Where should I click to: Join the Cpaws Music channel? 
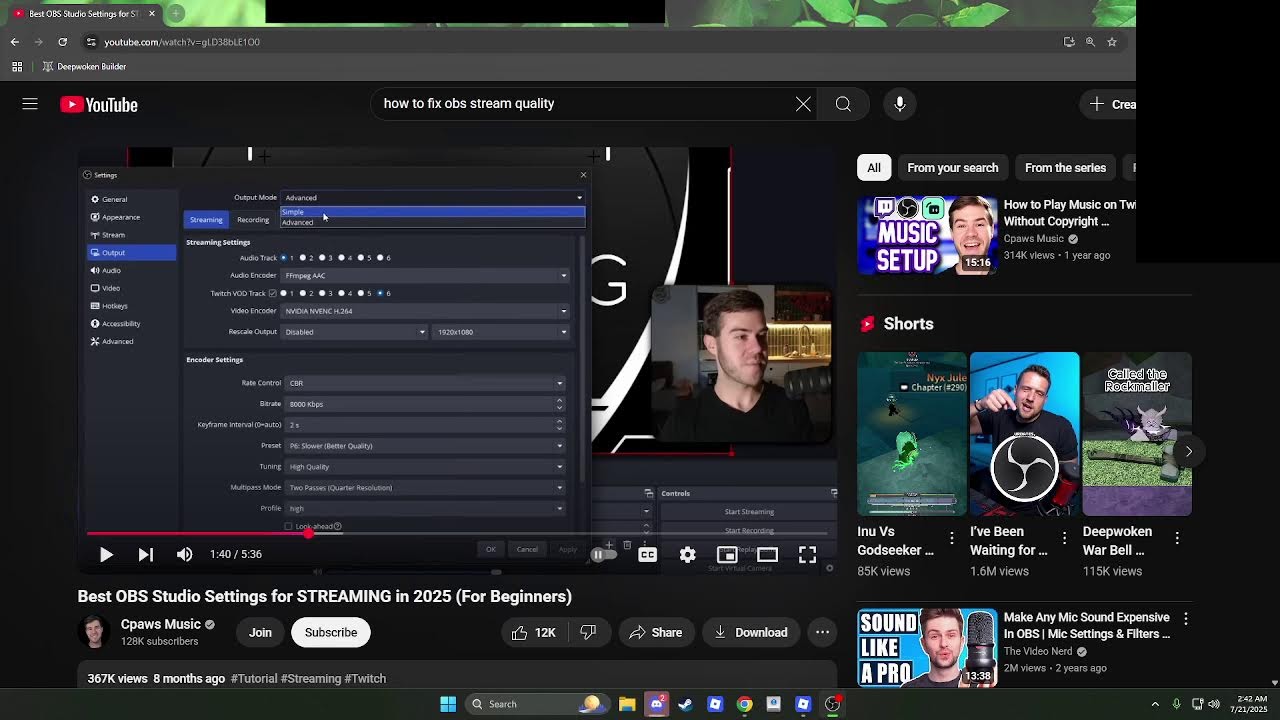(x=260, y=632)
